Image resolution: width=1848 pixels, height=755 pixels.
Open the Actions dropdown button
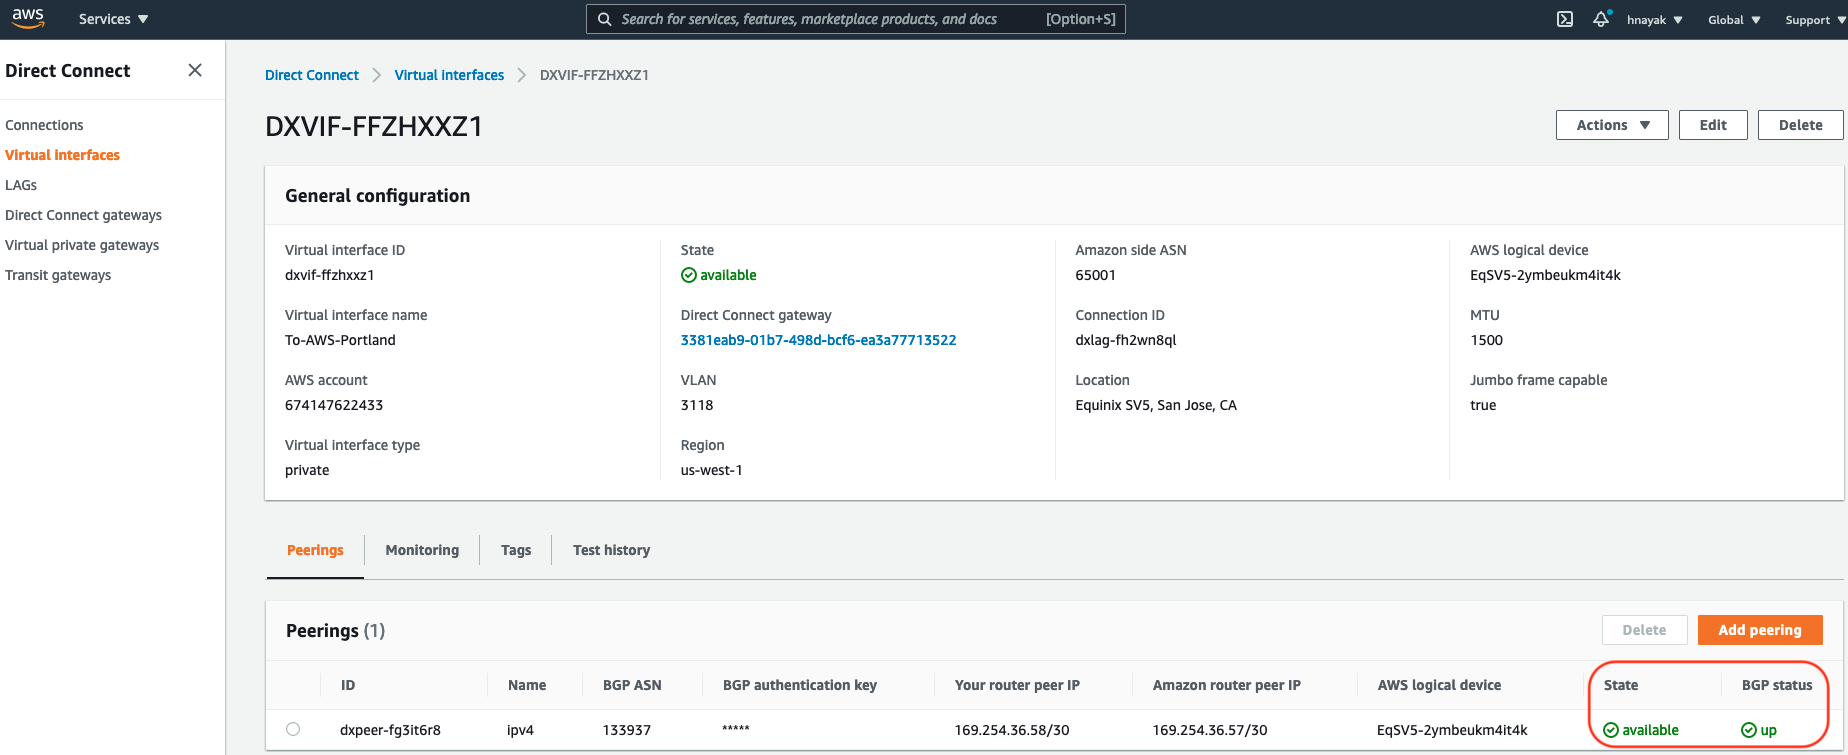tap(1612, 125)
